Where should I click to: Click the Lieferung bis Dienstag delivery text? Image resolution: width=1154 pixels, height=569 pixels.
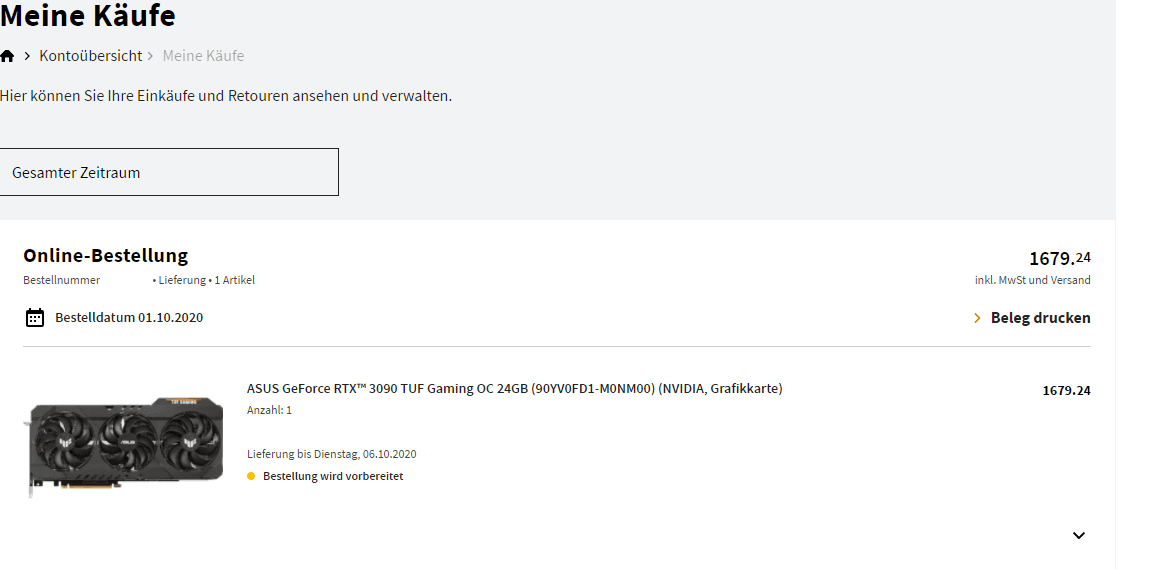tap(331, 454)
